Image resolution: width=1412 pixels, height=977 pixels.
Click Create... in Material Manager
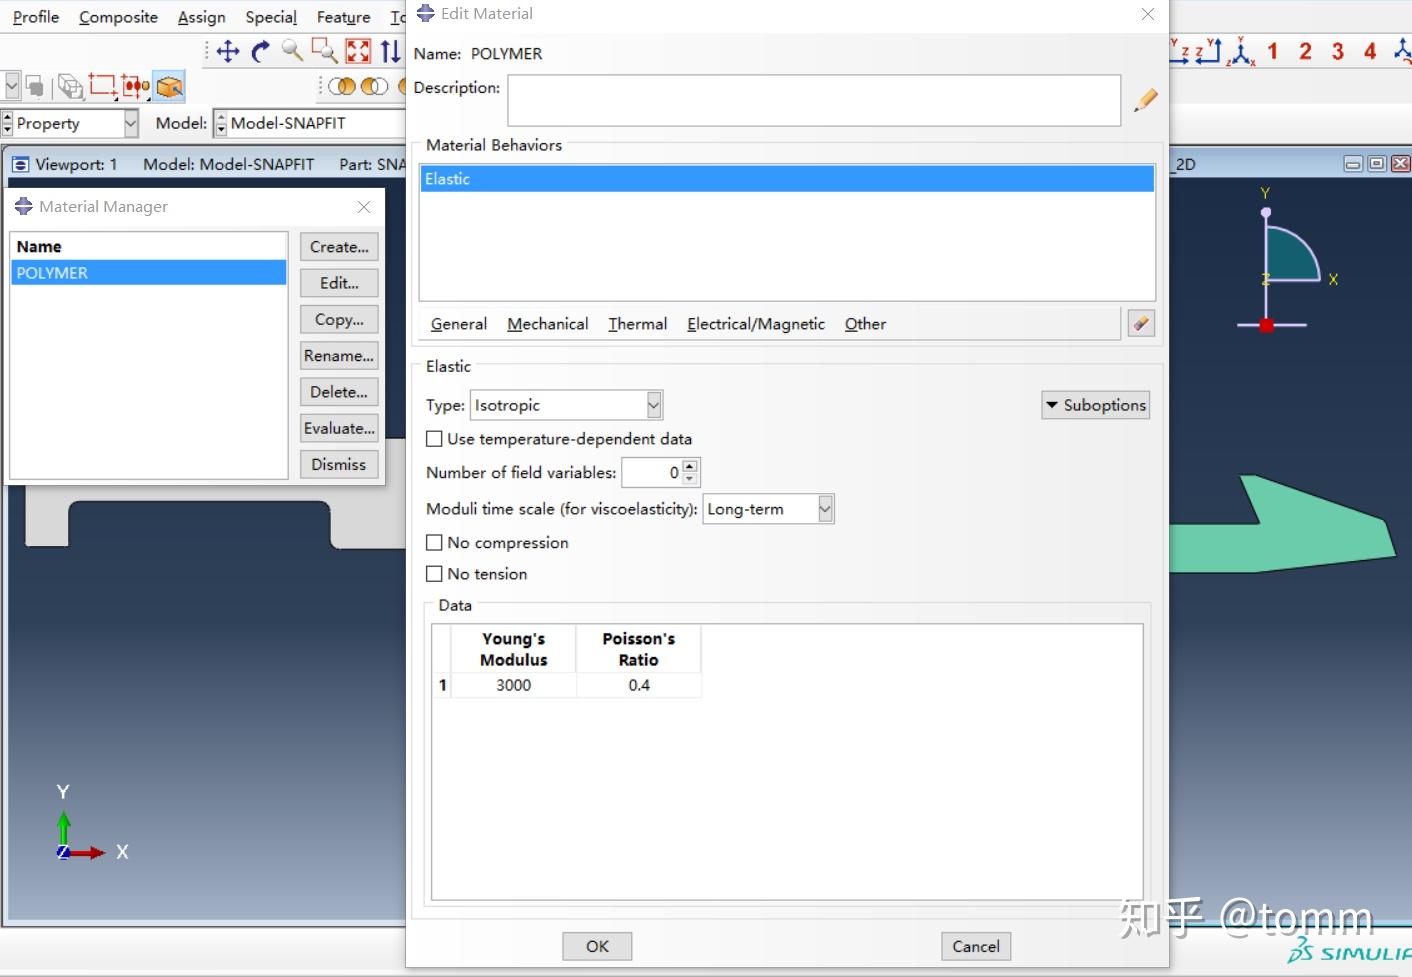339,247
